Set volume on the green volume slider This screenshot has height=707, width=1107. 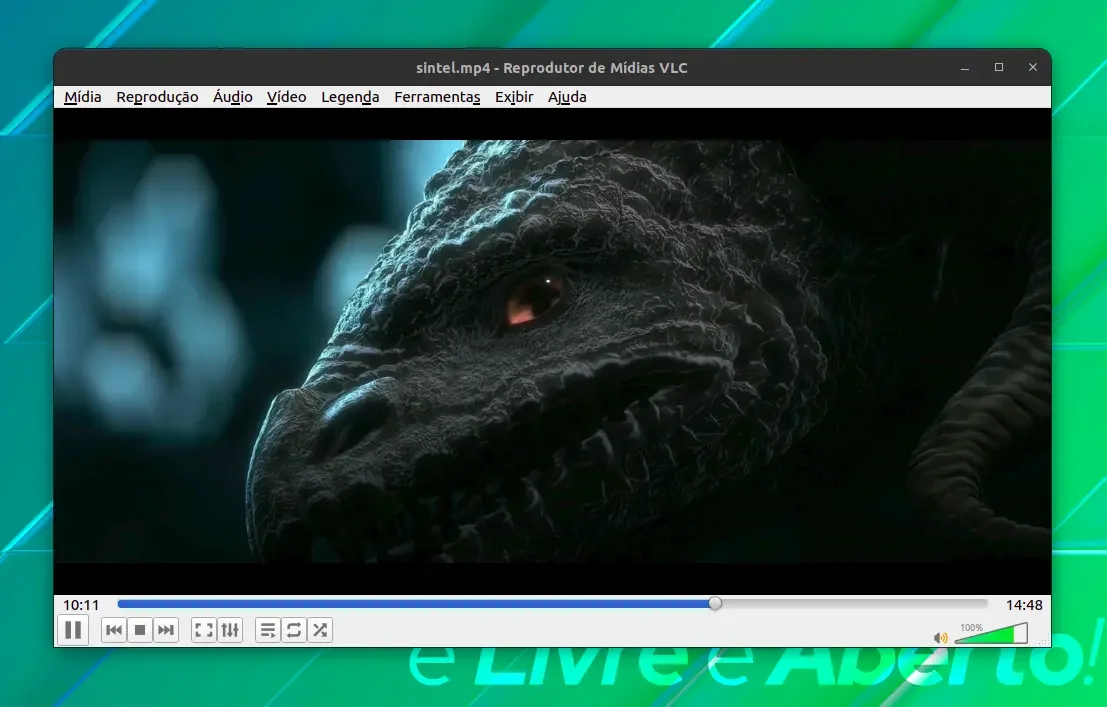[991, 634]
